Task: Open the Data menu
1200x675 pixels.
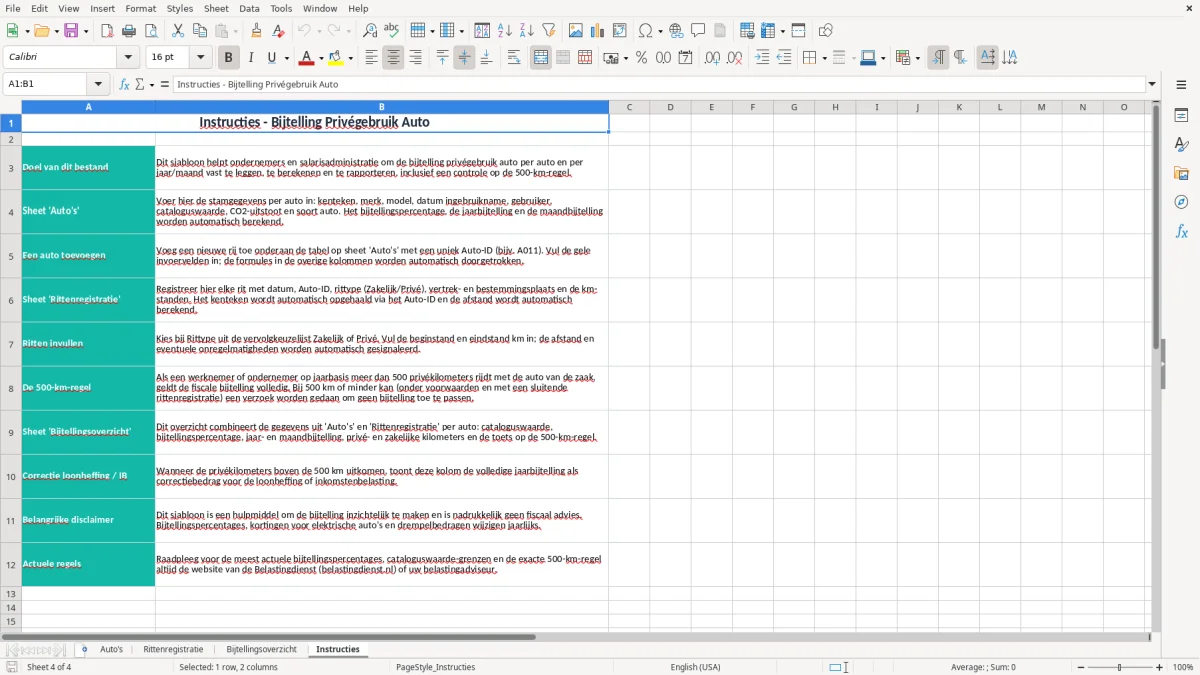Action: click(x=249, y=8)
